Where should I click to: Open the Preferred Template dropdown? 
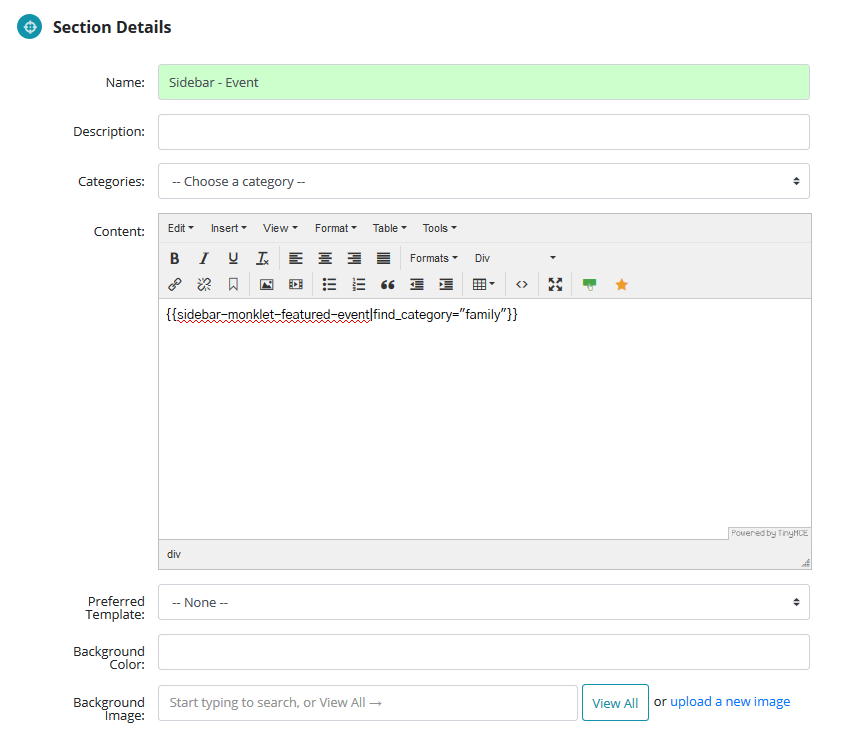click(484, 603)
